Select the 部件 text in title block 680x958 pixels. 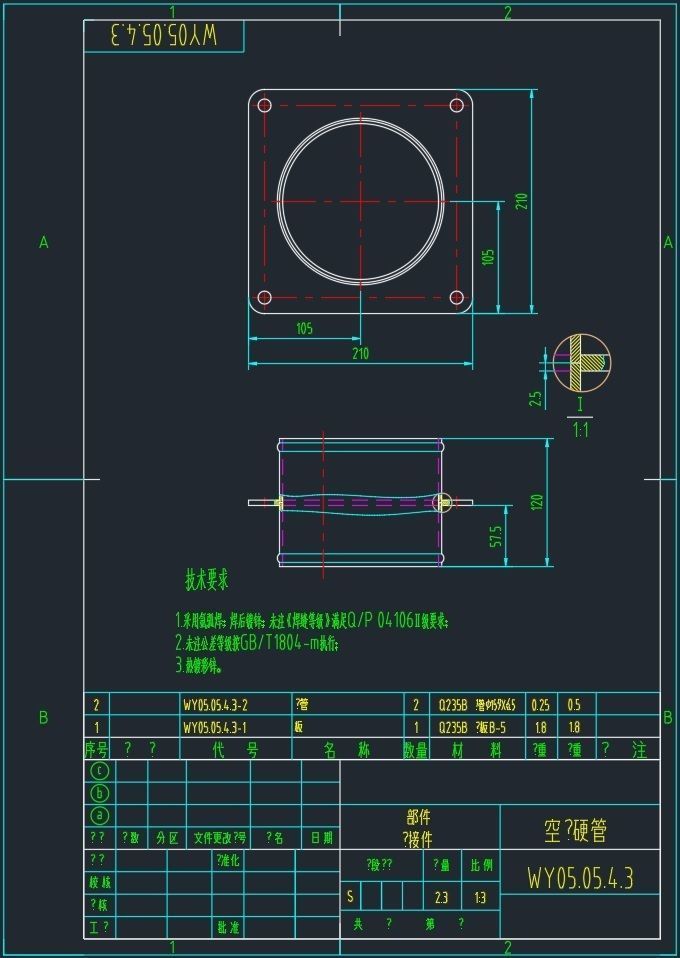pyautogui.click(x=419, y=817)
